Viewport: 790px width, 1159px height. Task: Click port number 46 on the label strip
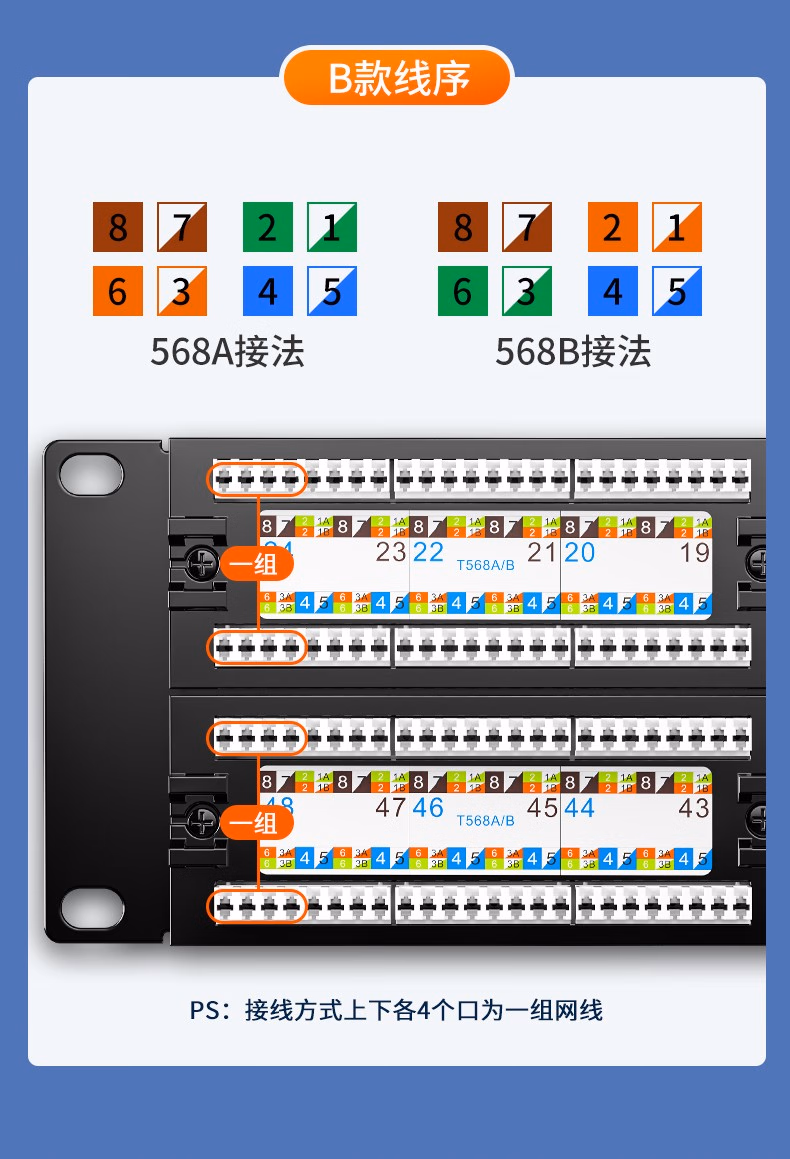coord(428,808)
